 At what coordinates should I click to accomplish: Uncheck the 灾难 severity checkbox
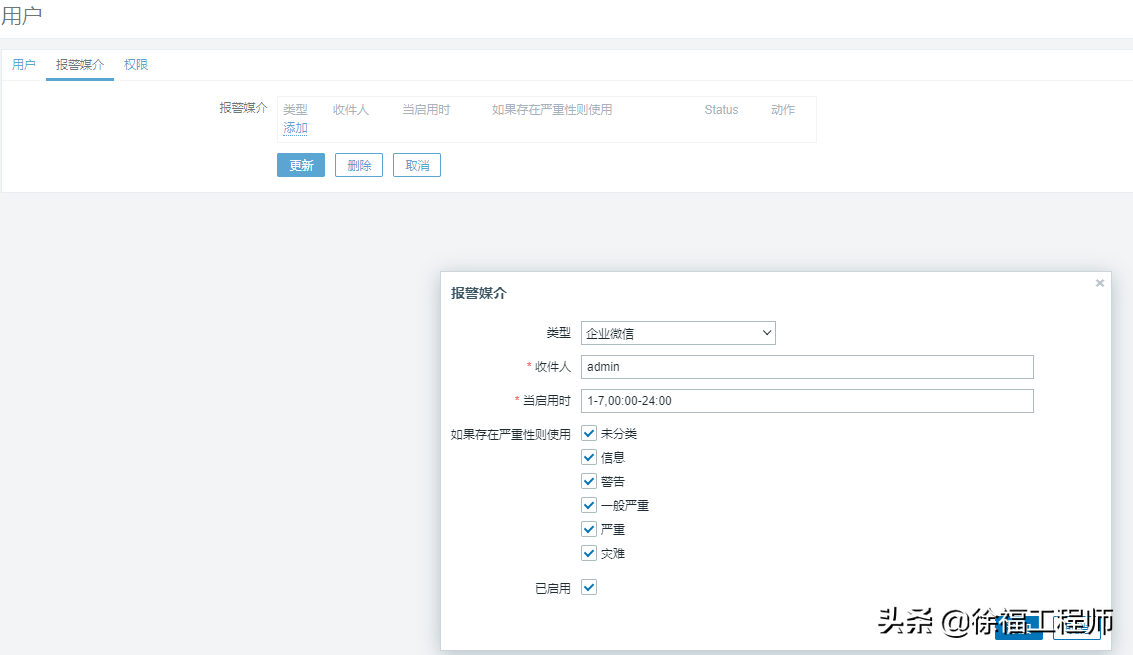[589, 553]
